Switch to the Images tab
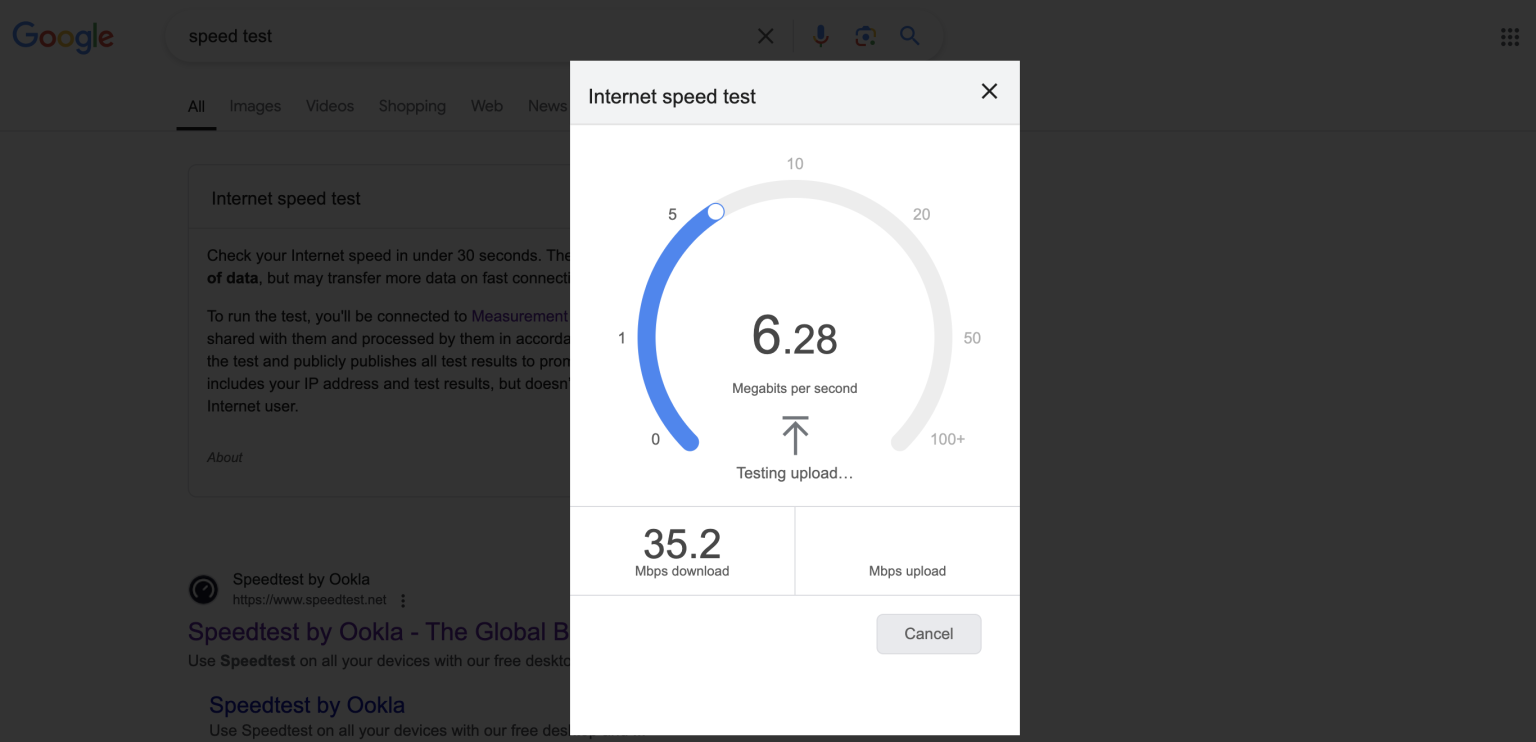1536x742 pixels. pos(255,106)
